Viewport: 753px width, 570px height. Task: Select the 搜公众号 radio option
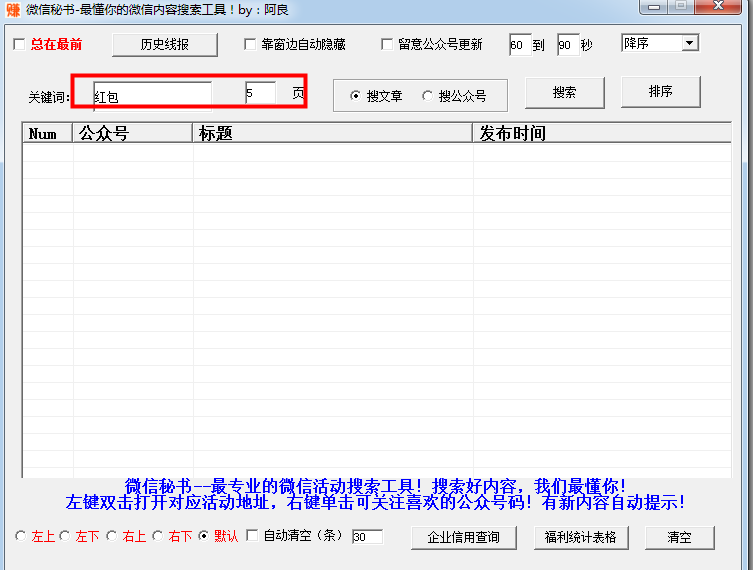point(427,96)
